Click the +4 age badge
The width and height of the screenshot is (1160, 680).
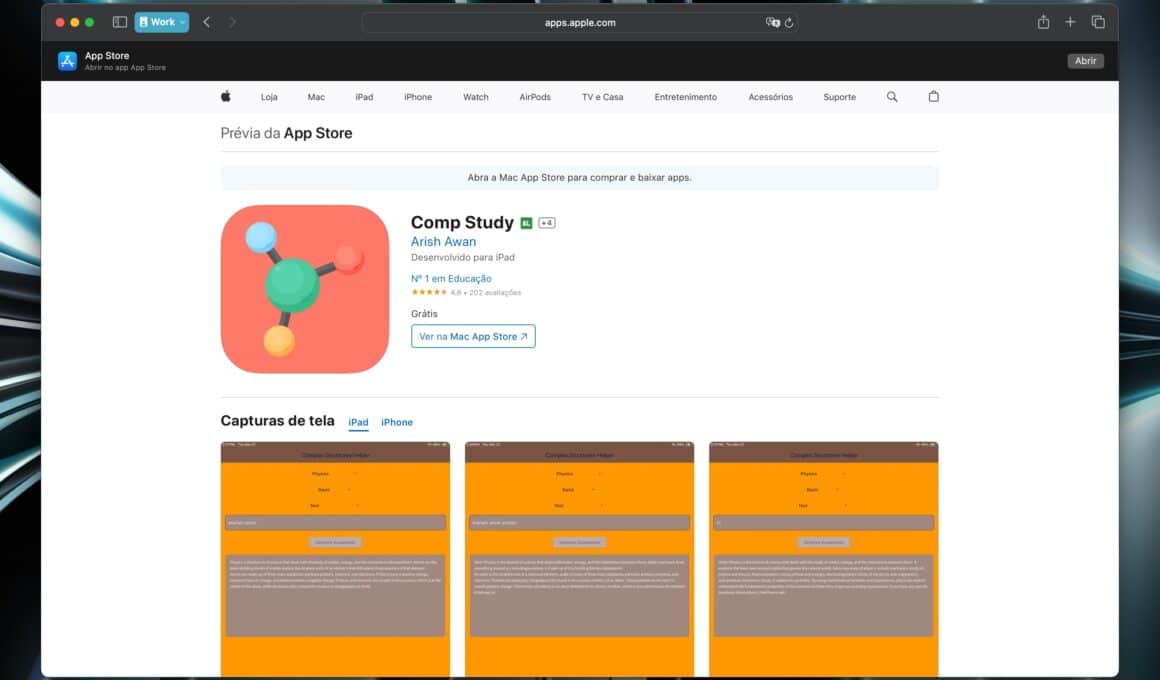(x=547, y=223)
